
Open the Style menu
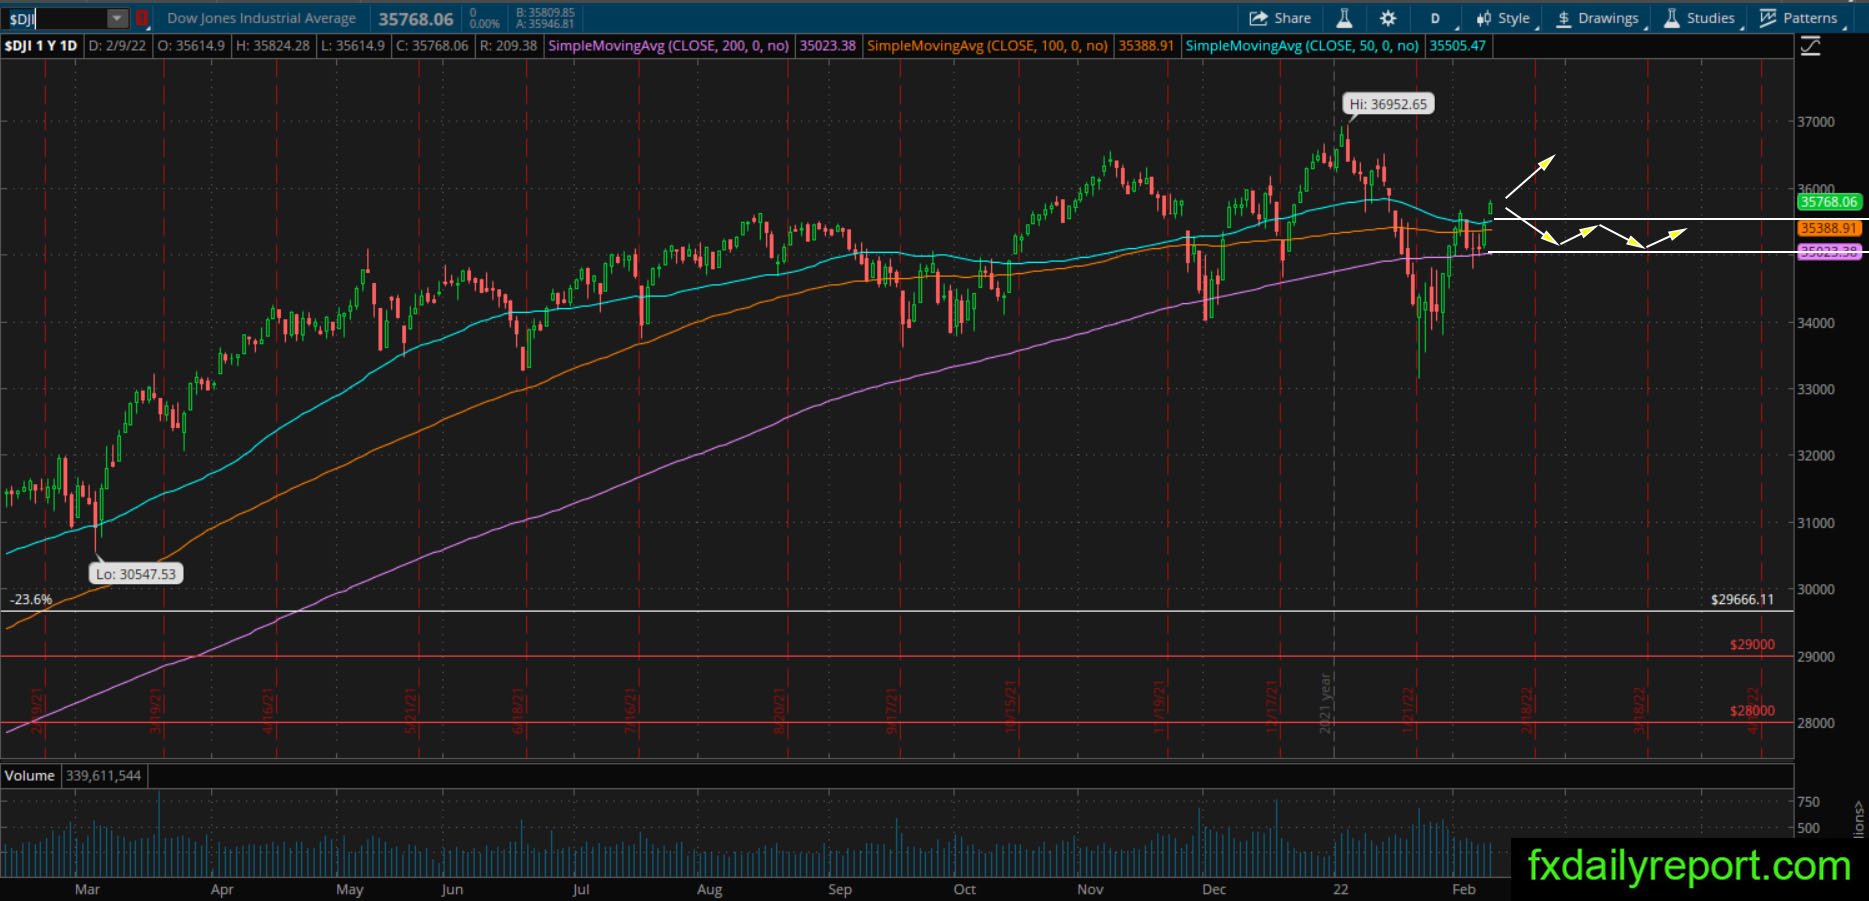coord(1504,18)
